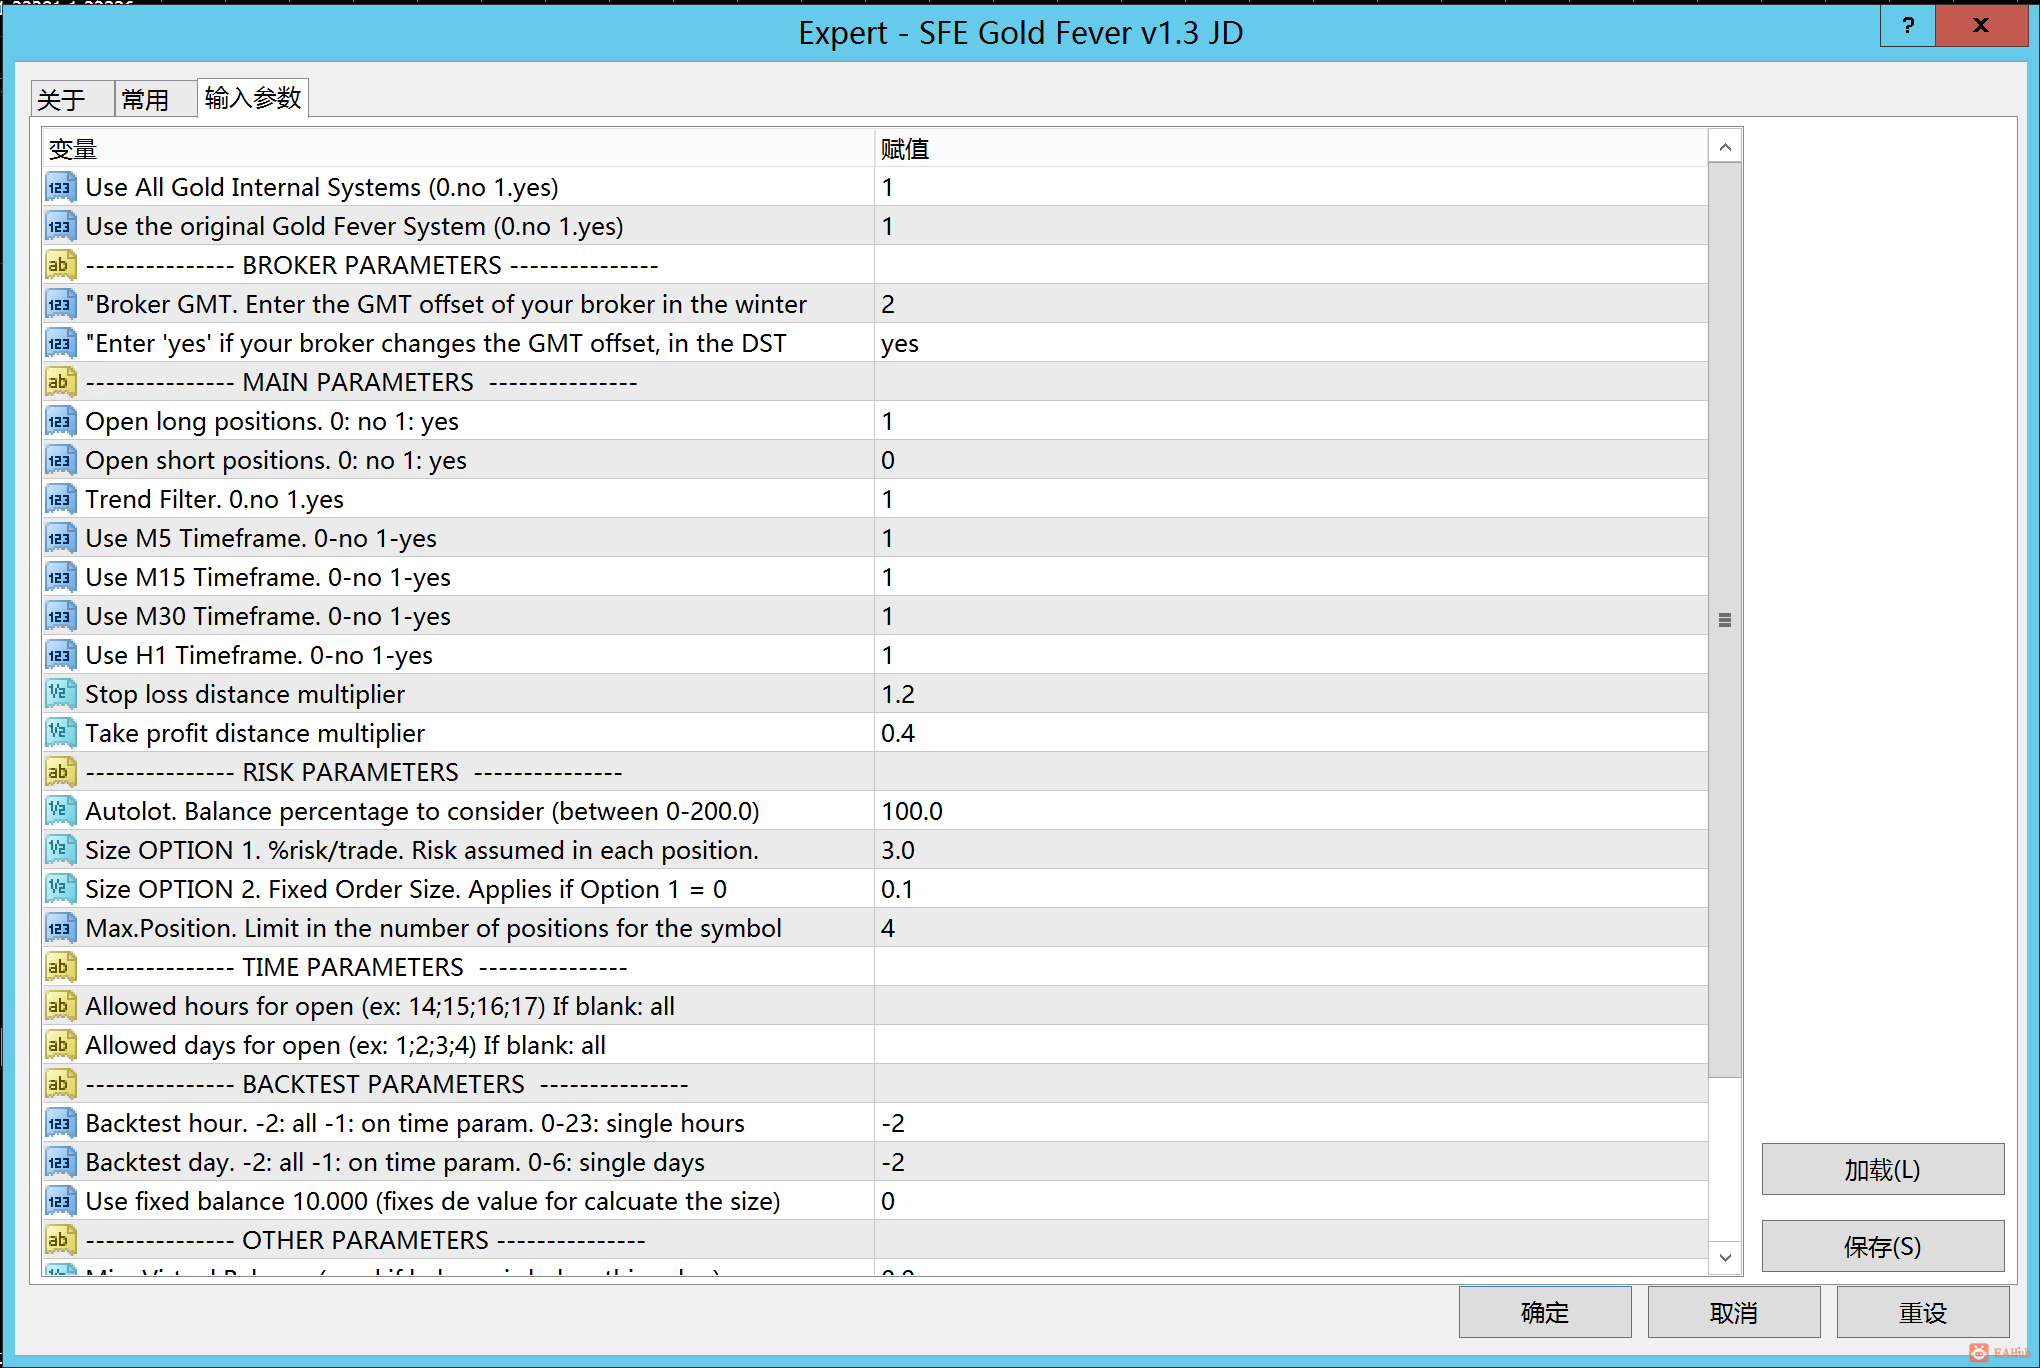Click the 0.1 fixed order size value
2040x1368 pixels.
[x=1291, y=889]
